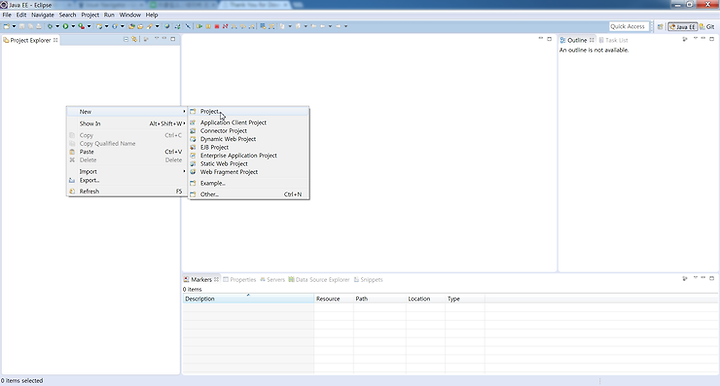Maximize the Outline panel

pyautogui.click(x=712, y=39)
